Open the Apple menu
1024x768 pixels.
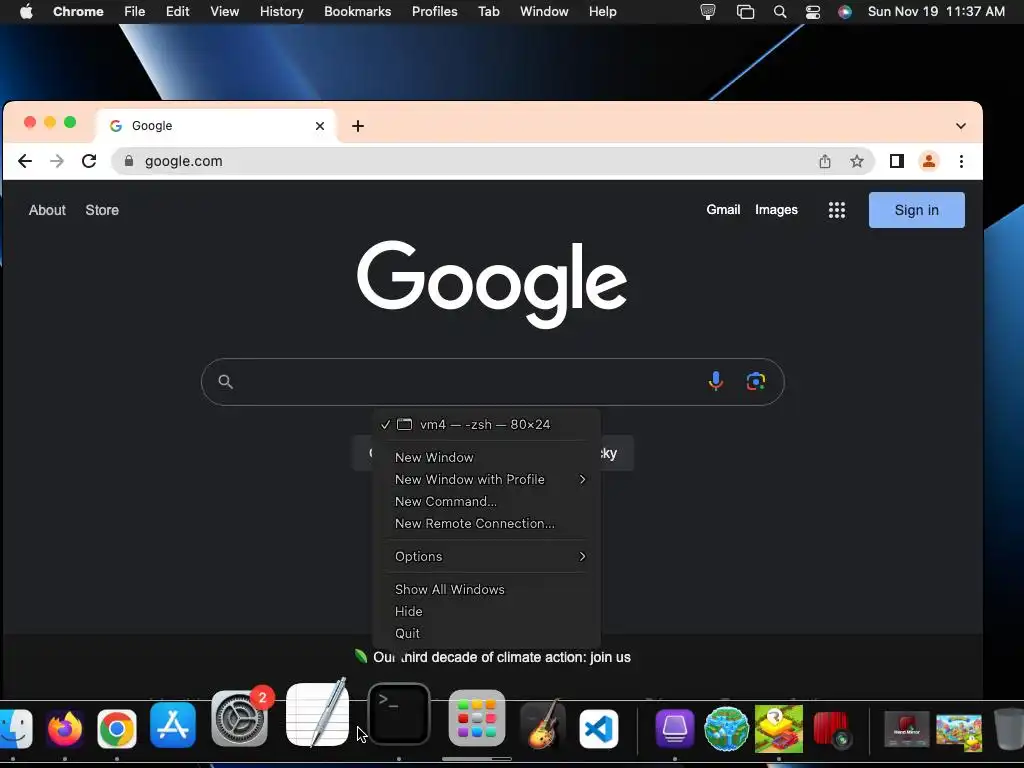26,12
